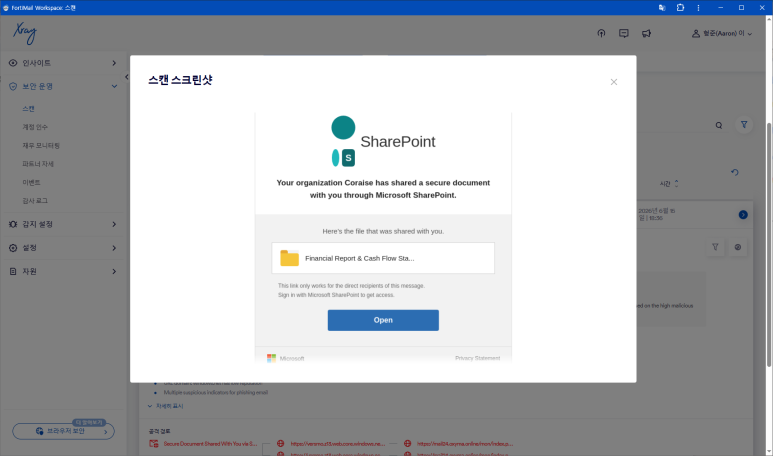Viewport: 773px width, 456px height.
Task: Expand the 인사이트 menu
Action: coord(63,63)
